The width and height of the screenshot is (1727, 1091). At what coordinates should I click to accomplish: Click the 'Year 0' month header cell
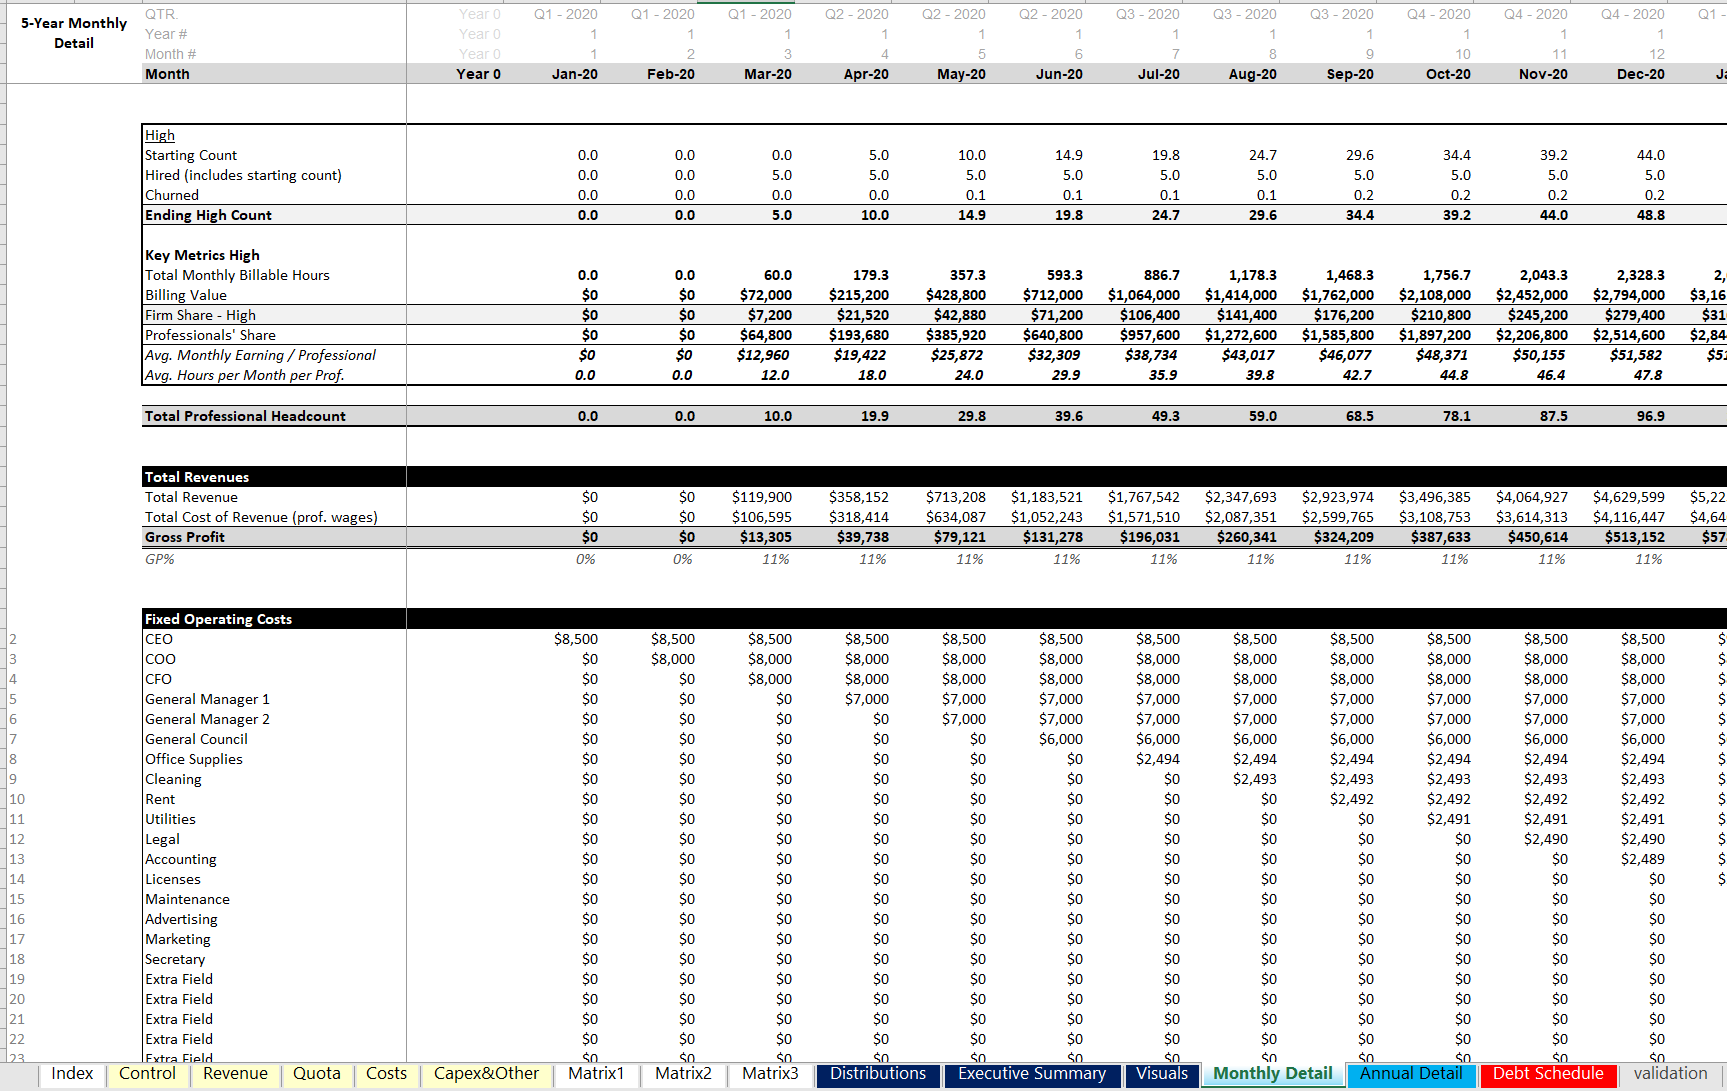[478, 74]
